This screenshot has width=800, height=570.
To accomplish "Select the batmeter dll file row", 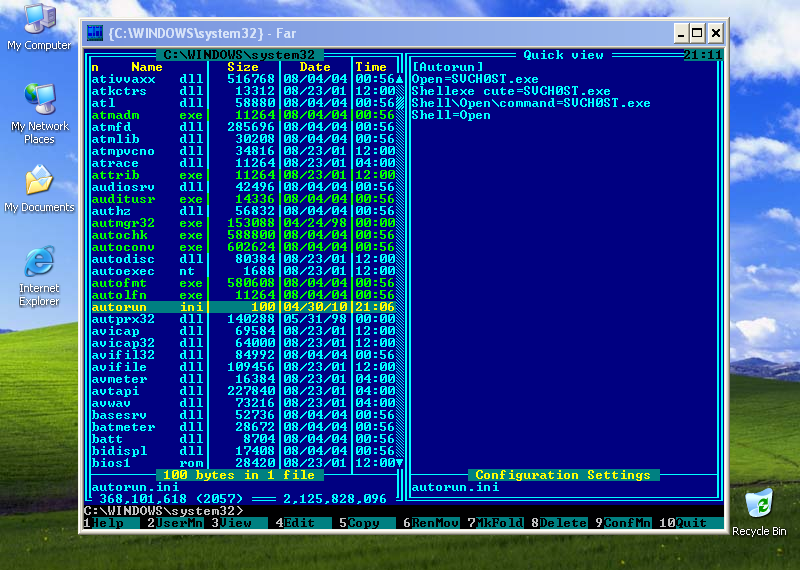I will tap(243, 427).
